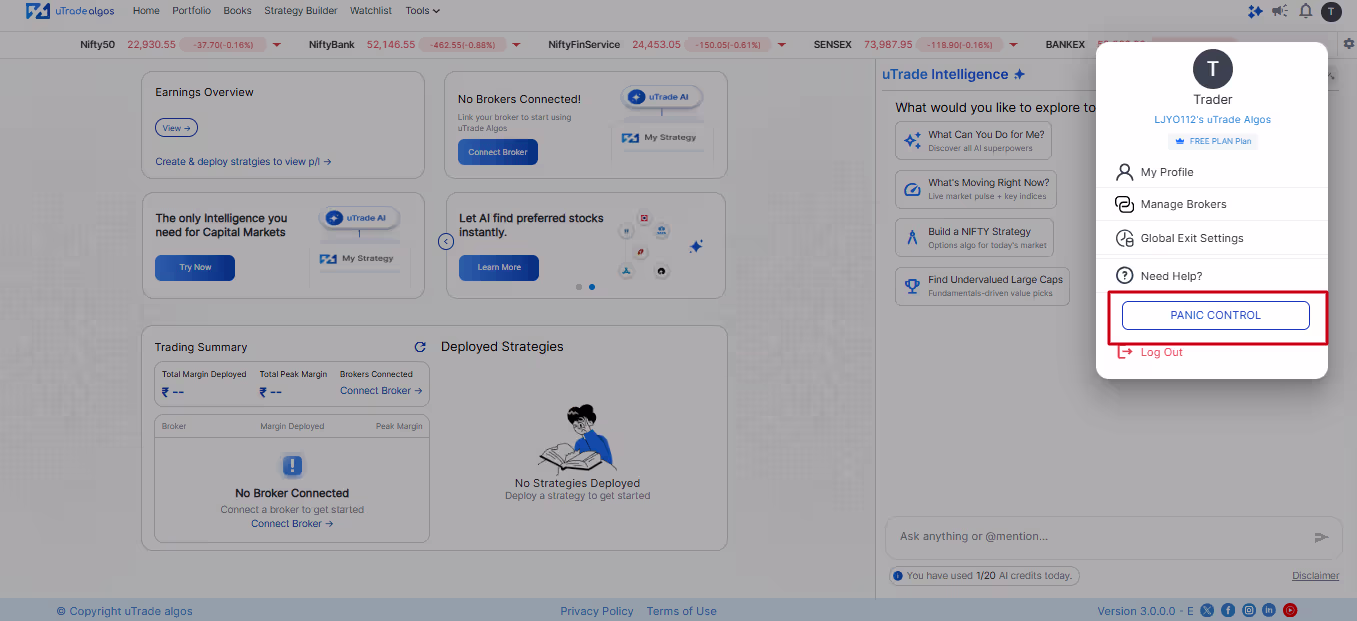Expand NiftyBank ticker dropdown arrow
1357x621 pixels.
(x=517, y=45)
